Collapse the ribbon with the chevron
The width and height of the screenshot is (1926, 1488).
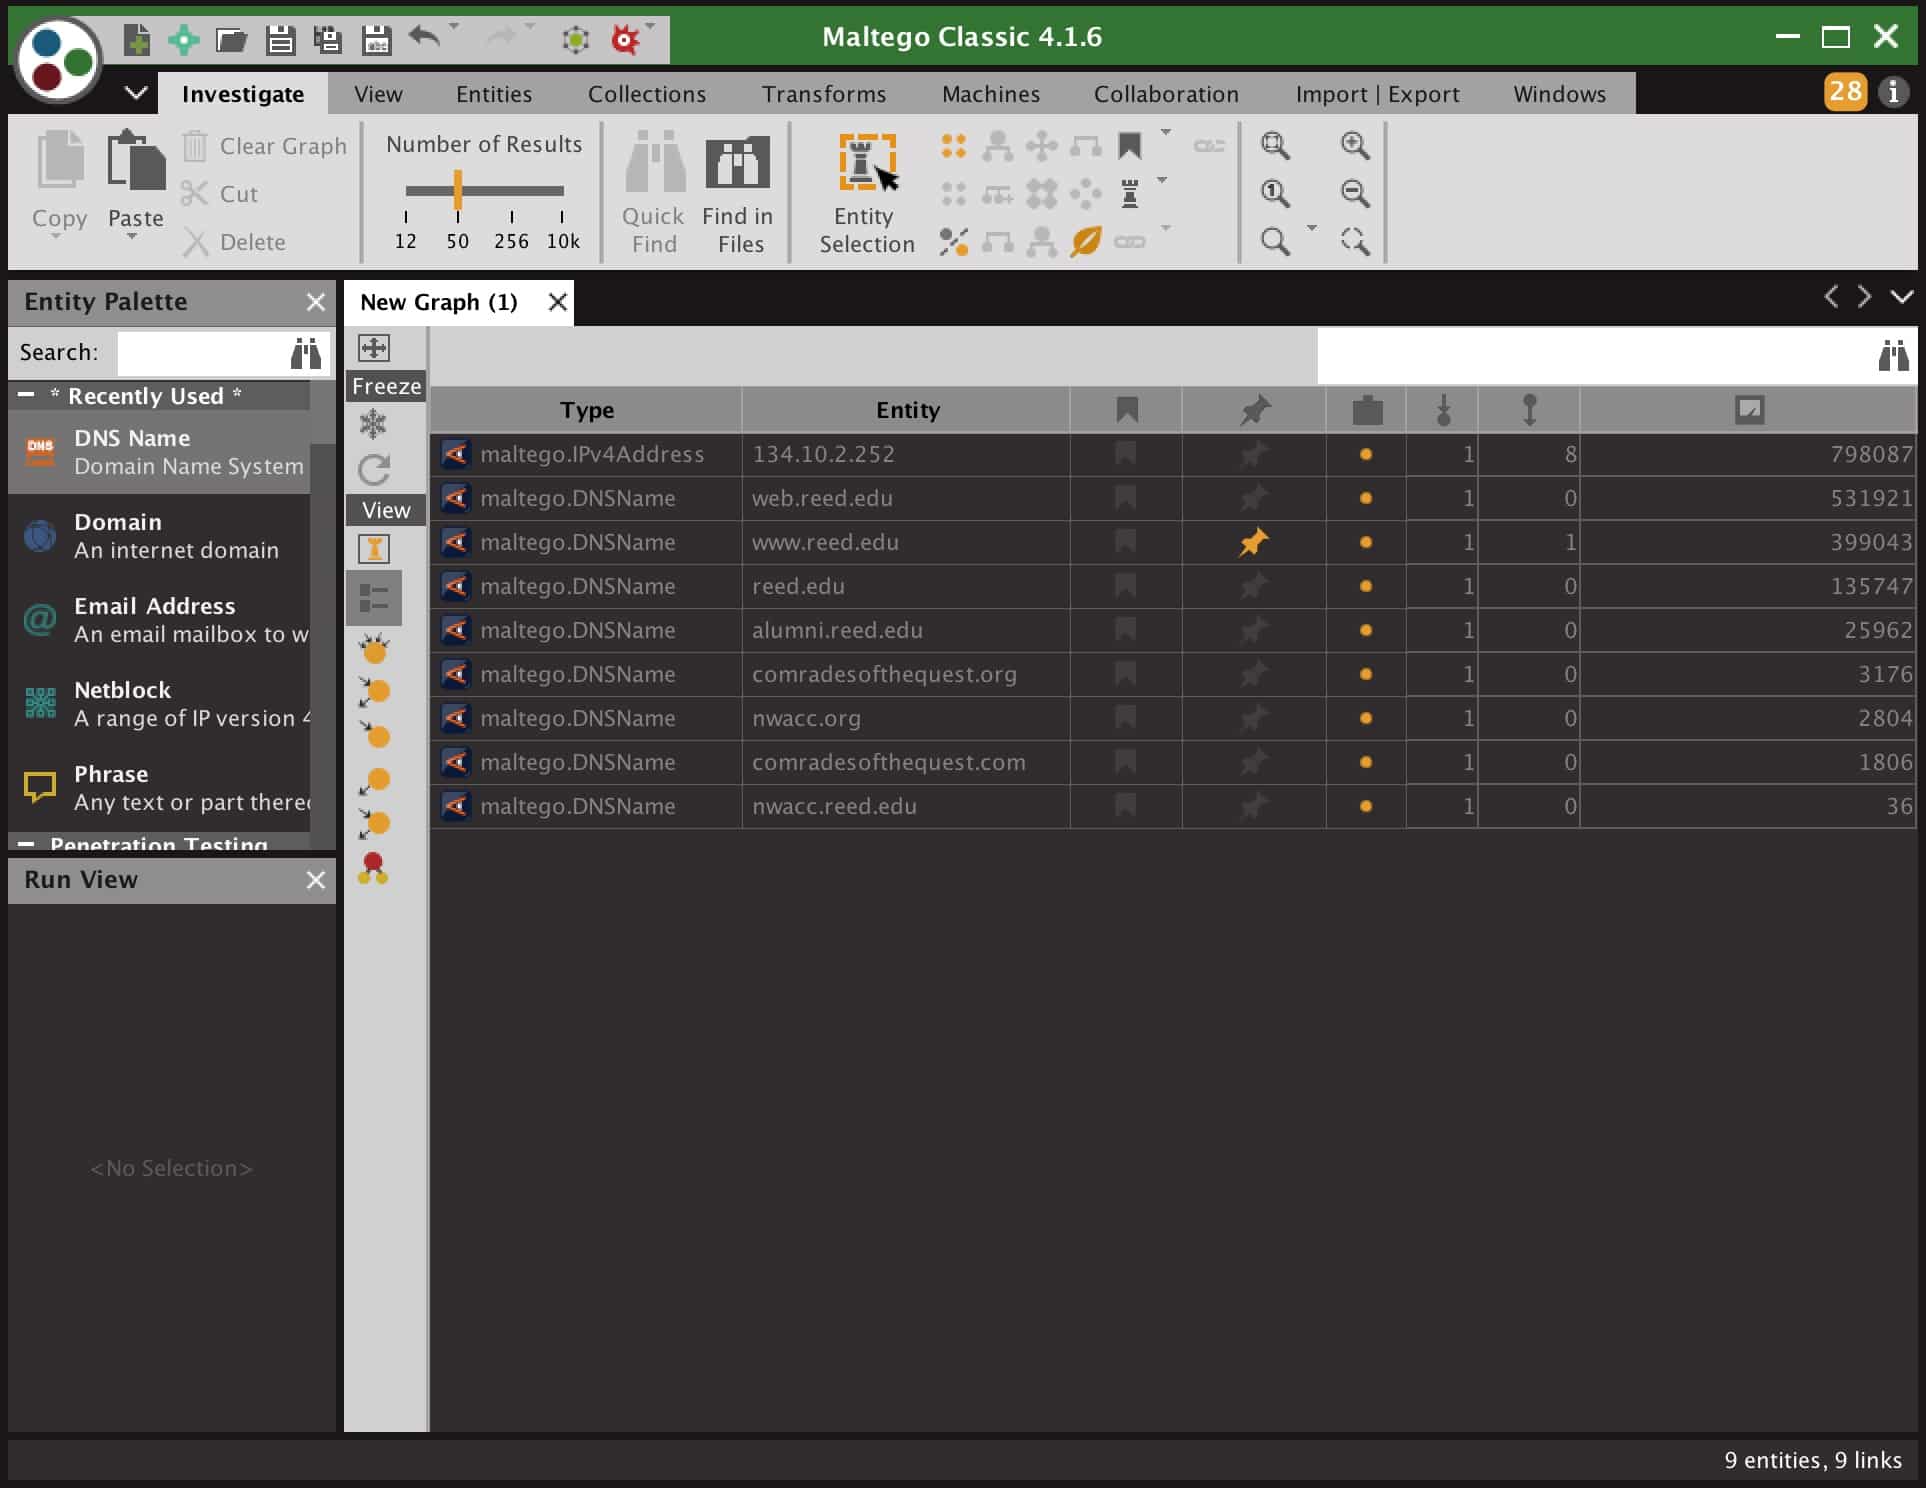click(x=136, y=93)
